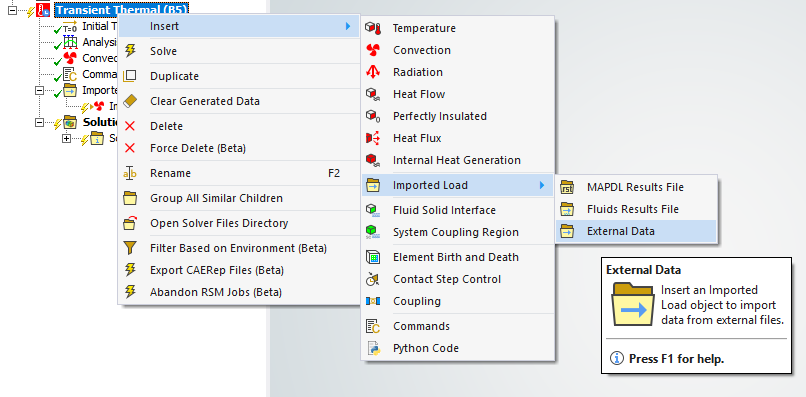Select the Transient Thermal (B5) tree item

[x=120, y=10]
